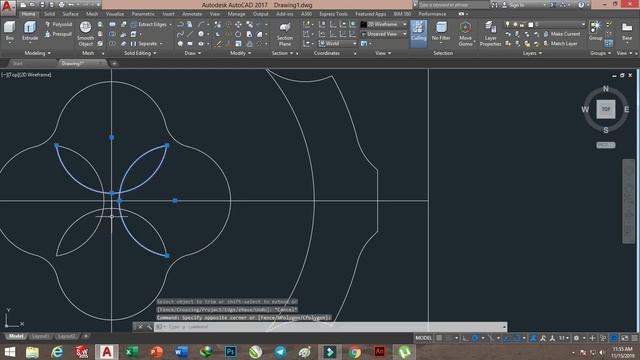640x360 pixels.
Task: Select the Box solid tool
Action: [9, 31]
